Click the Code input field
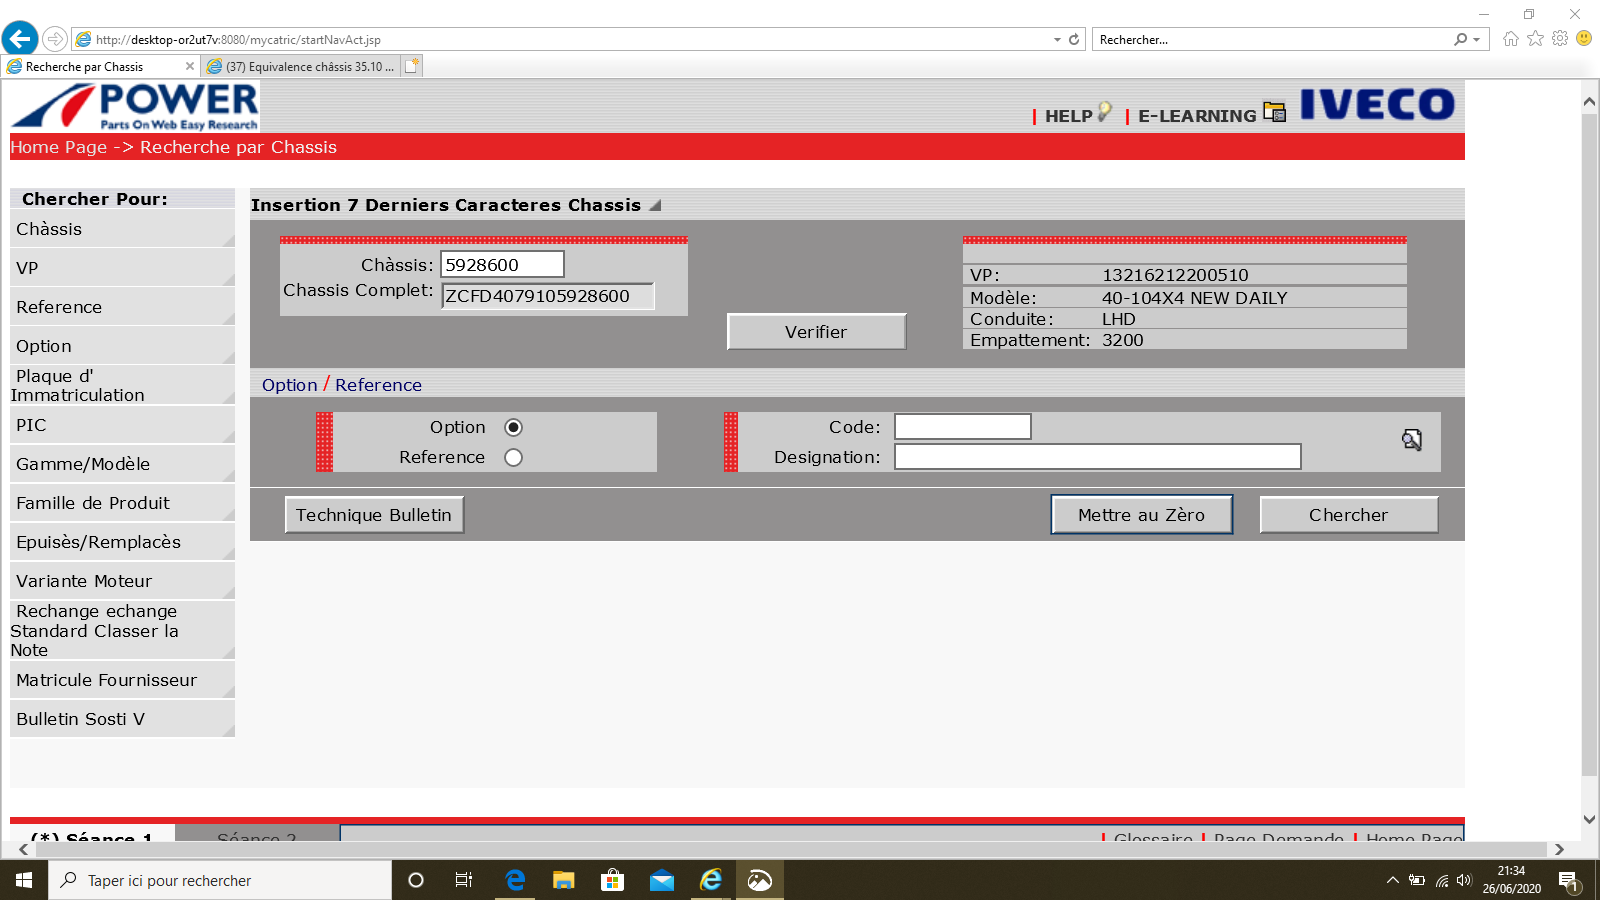 pos(962,427)
